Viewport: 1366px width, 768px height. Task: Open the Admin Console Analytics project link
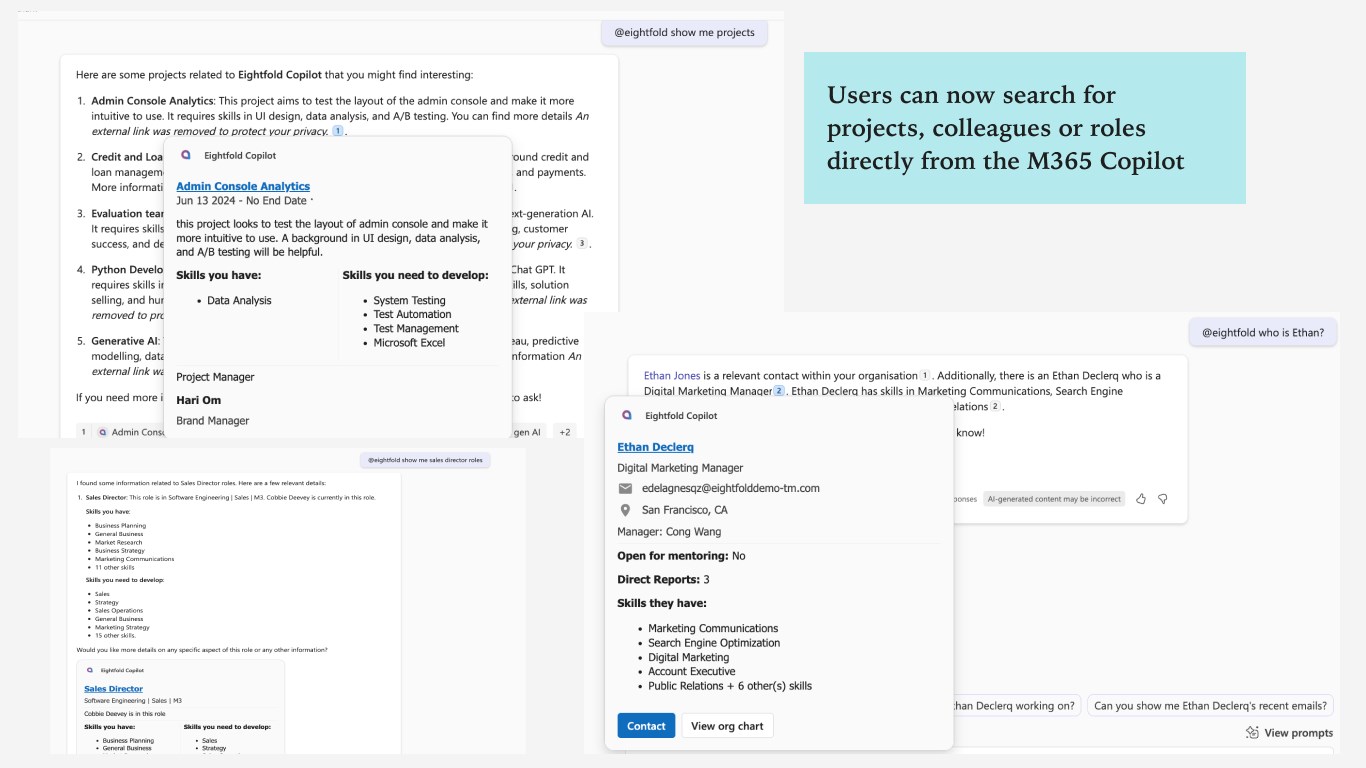click(243, 186)
